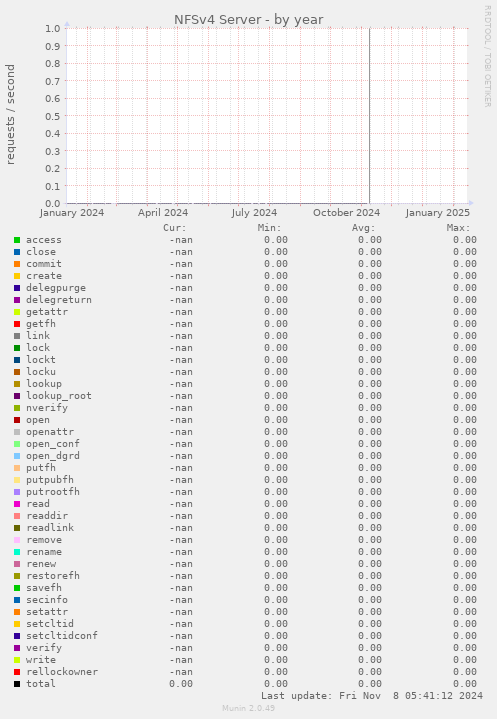
Task: Click the gray link legend swatch
Action: click(x=17, y=336)
